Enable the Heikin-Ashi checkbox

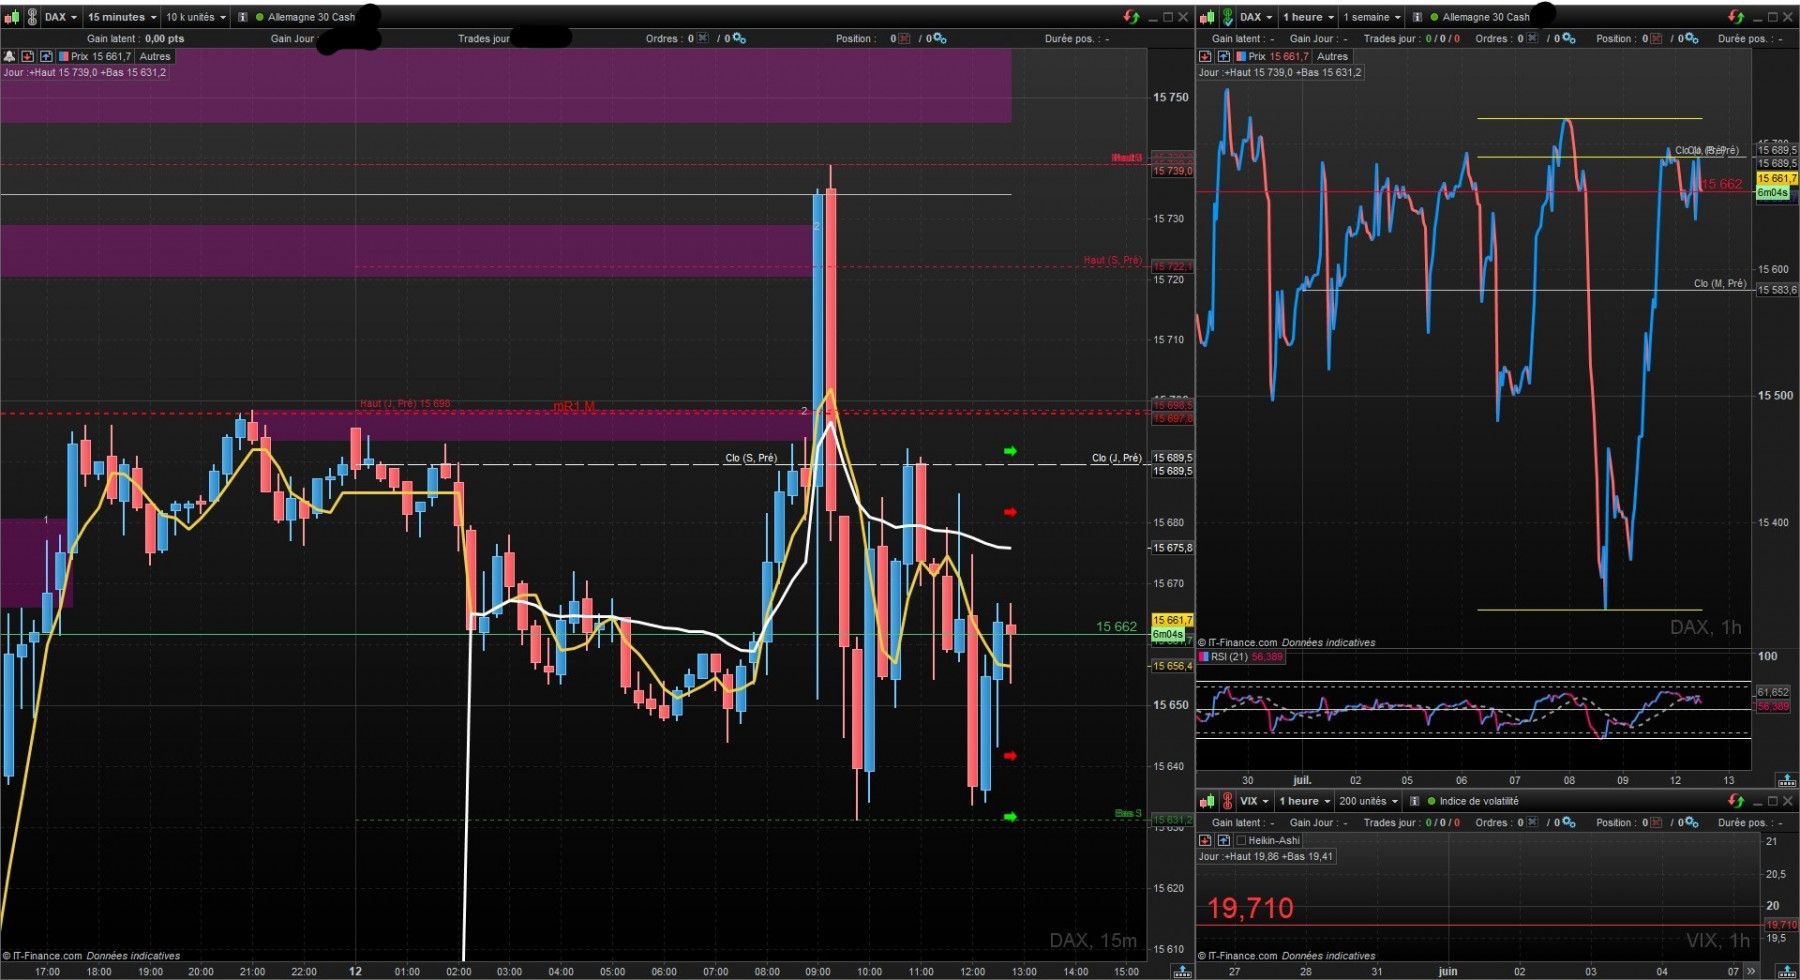coord(1241,840)
